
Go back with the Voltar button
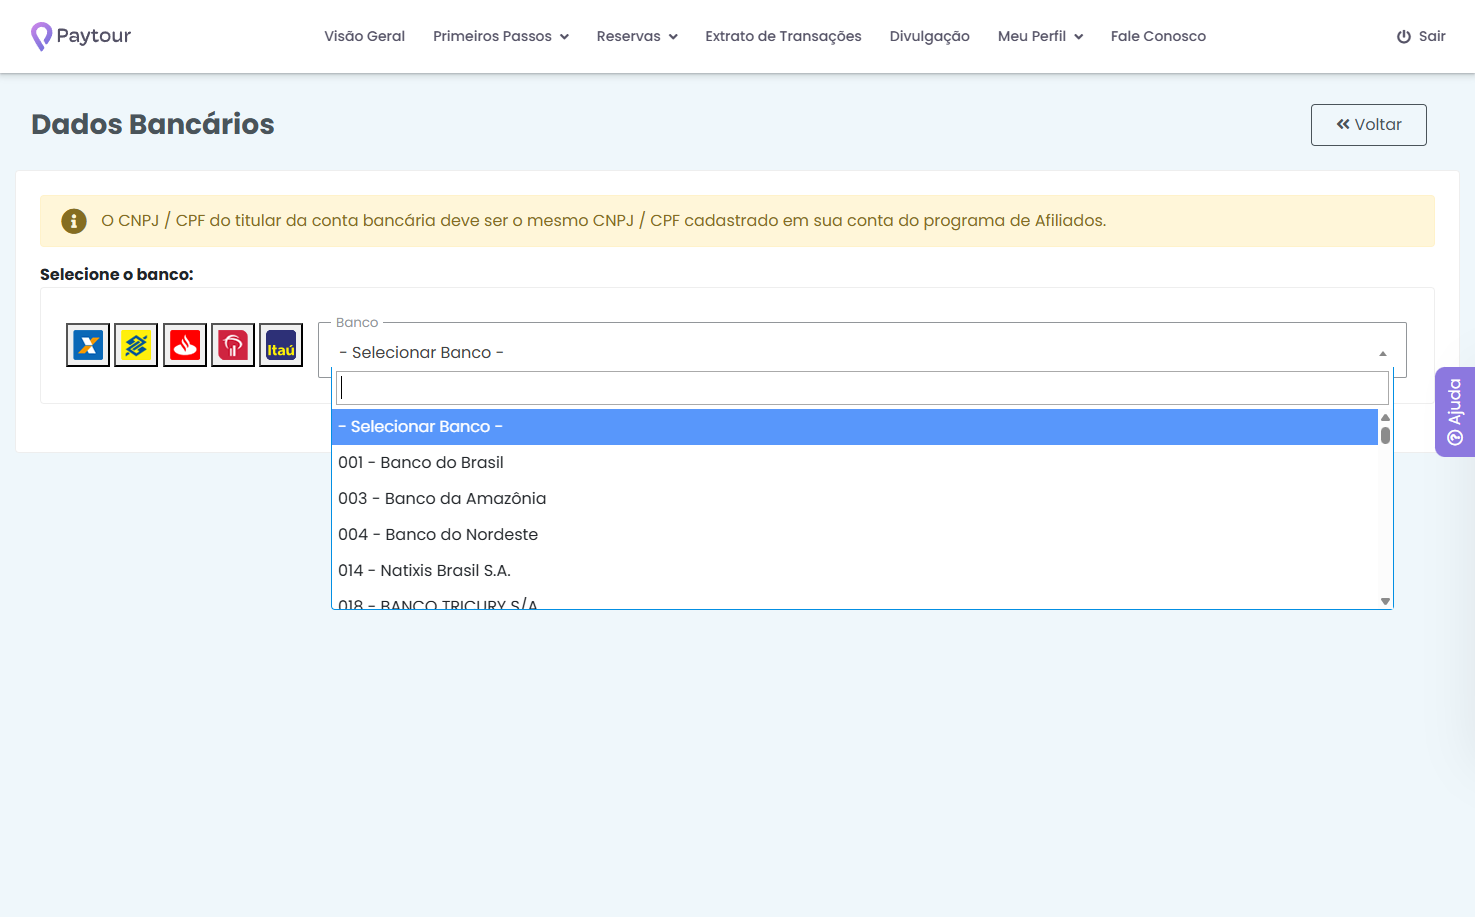click(1369, 125)
